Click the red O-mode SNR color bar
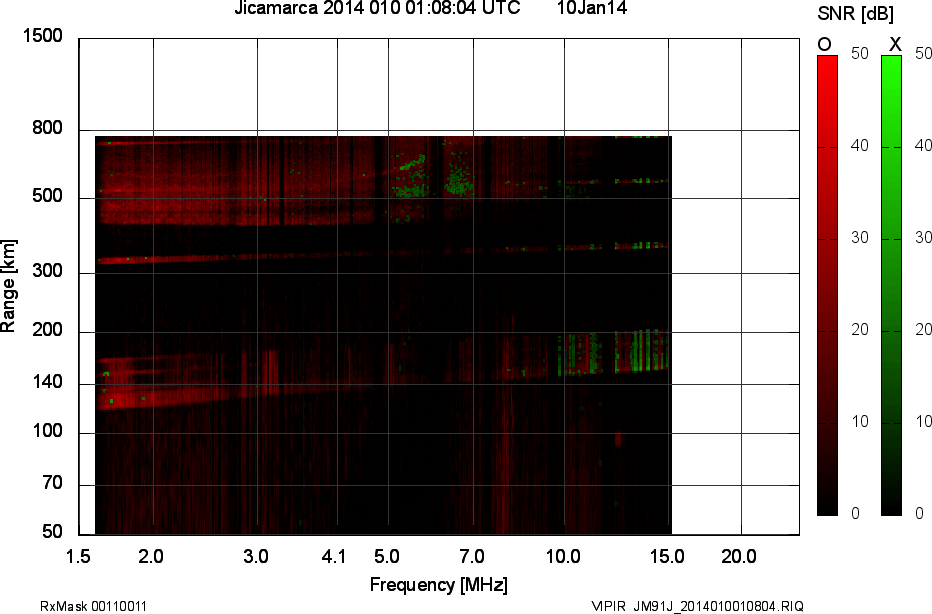932x614 pixels. click(827, 285)
